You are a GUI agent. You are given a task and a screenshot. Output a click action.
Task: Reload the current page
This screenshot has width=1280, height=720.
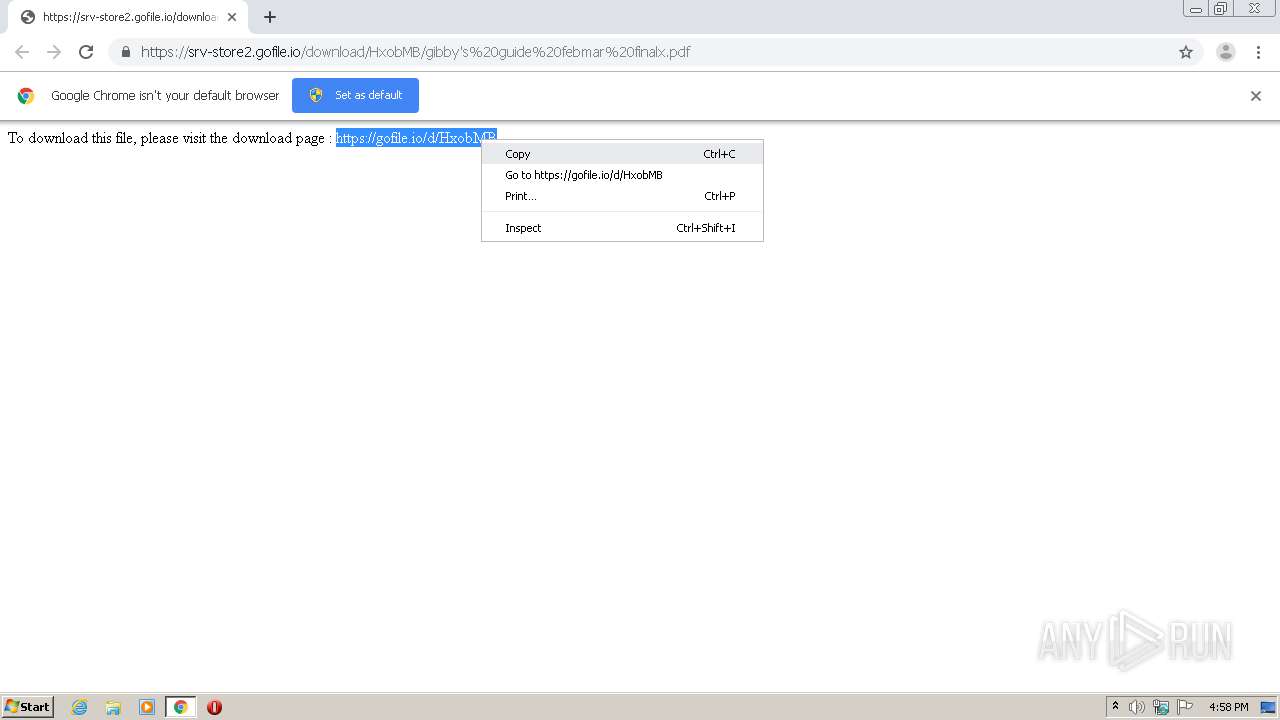click(86, 52)
